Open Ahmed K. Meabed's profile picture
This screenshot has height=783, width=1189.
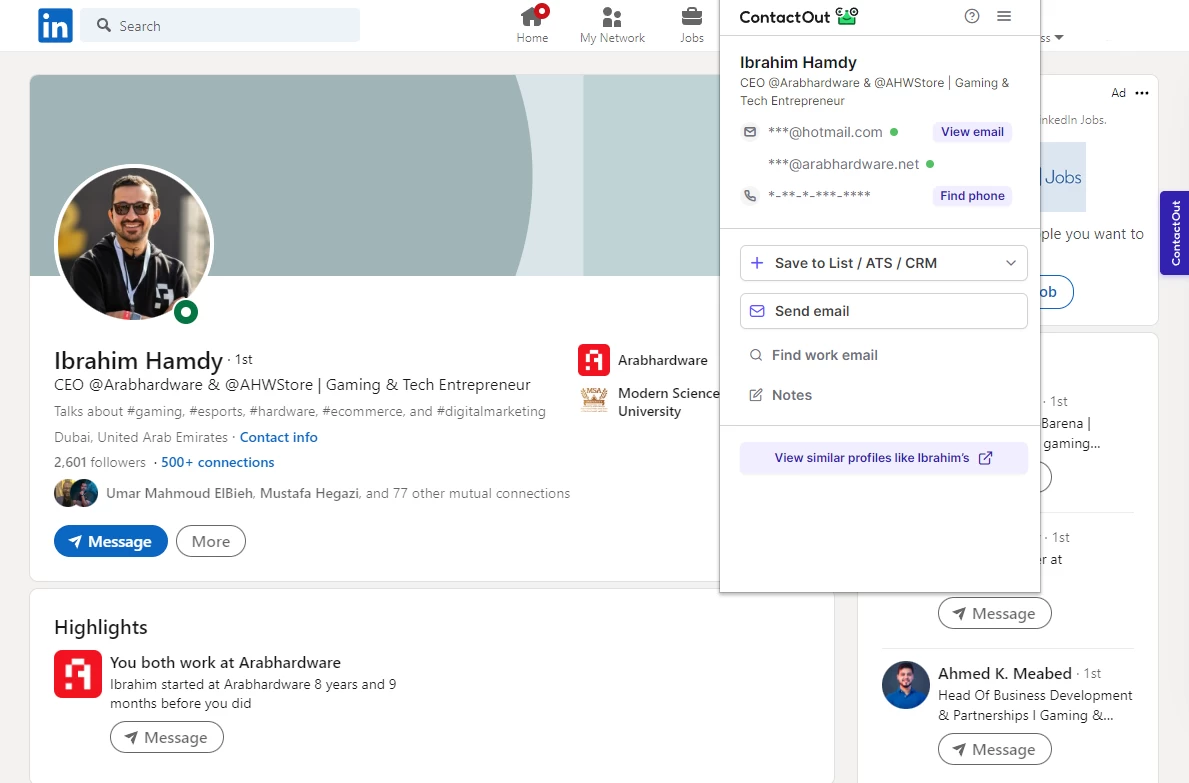point(905,685)
